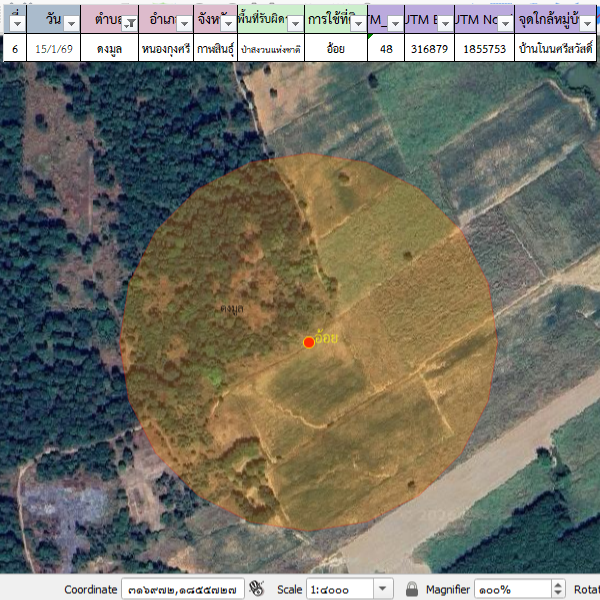
Task: Open the active filter on the ตำบล column
Action: pyautogui.click(x=129, y=23)
